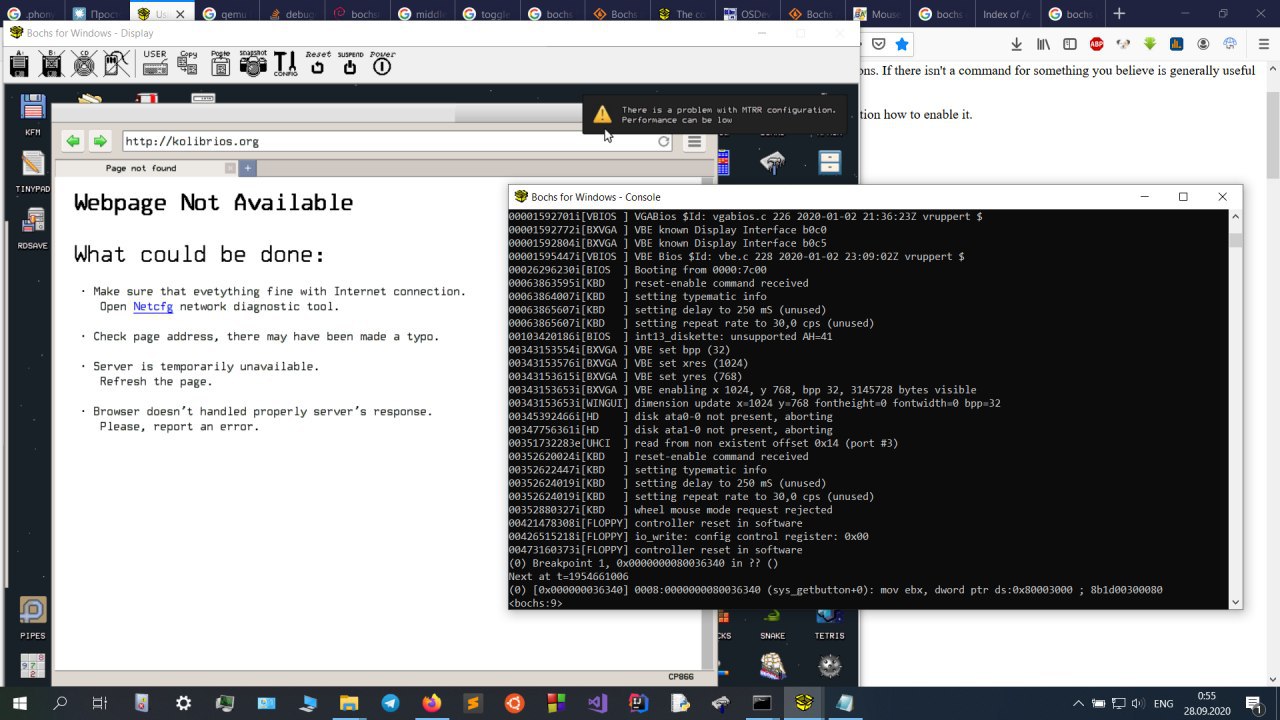Open Visual Studio from the taskbar
Image resolution: width=1280 pixels, height=720 pixels.
[597, 703]
